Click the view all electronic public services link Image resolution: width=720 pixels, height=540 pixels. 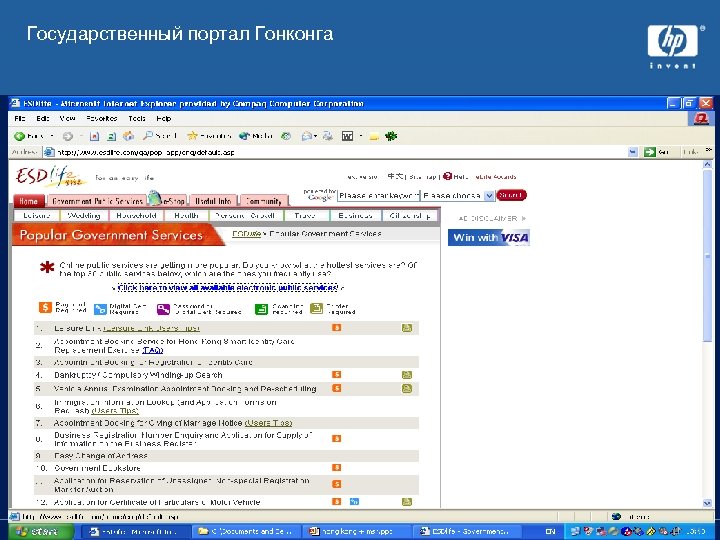tap(228, 287)
